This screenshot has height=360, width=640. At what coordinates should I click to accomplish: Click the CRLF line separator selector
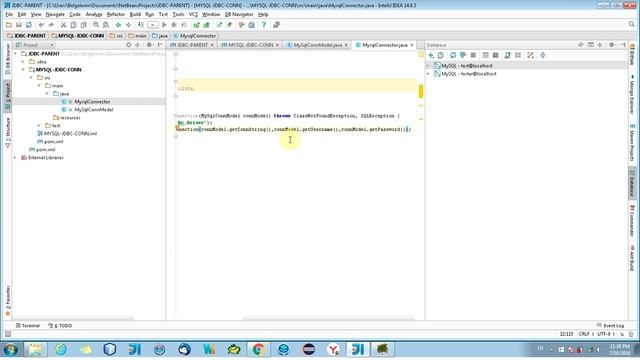[586, 334]
